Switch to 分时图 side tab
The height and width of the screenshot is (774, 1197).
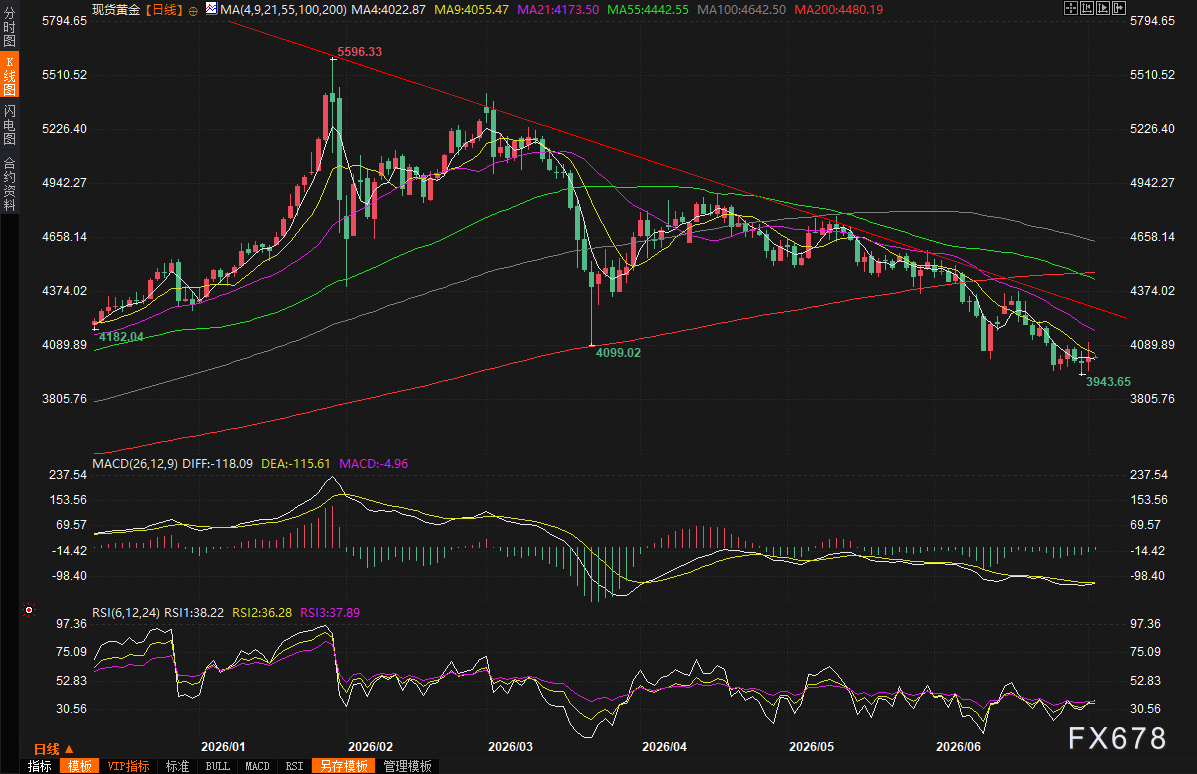pyautogui.click(x=10, y=26)
